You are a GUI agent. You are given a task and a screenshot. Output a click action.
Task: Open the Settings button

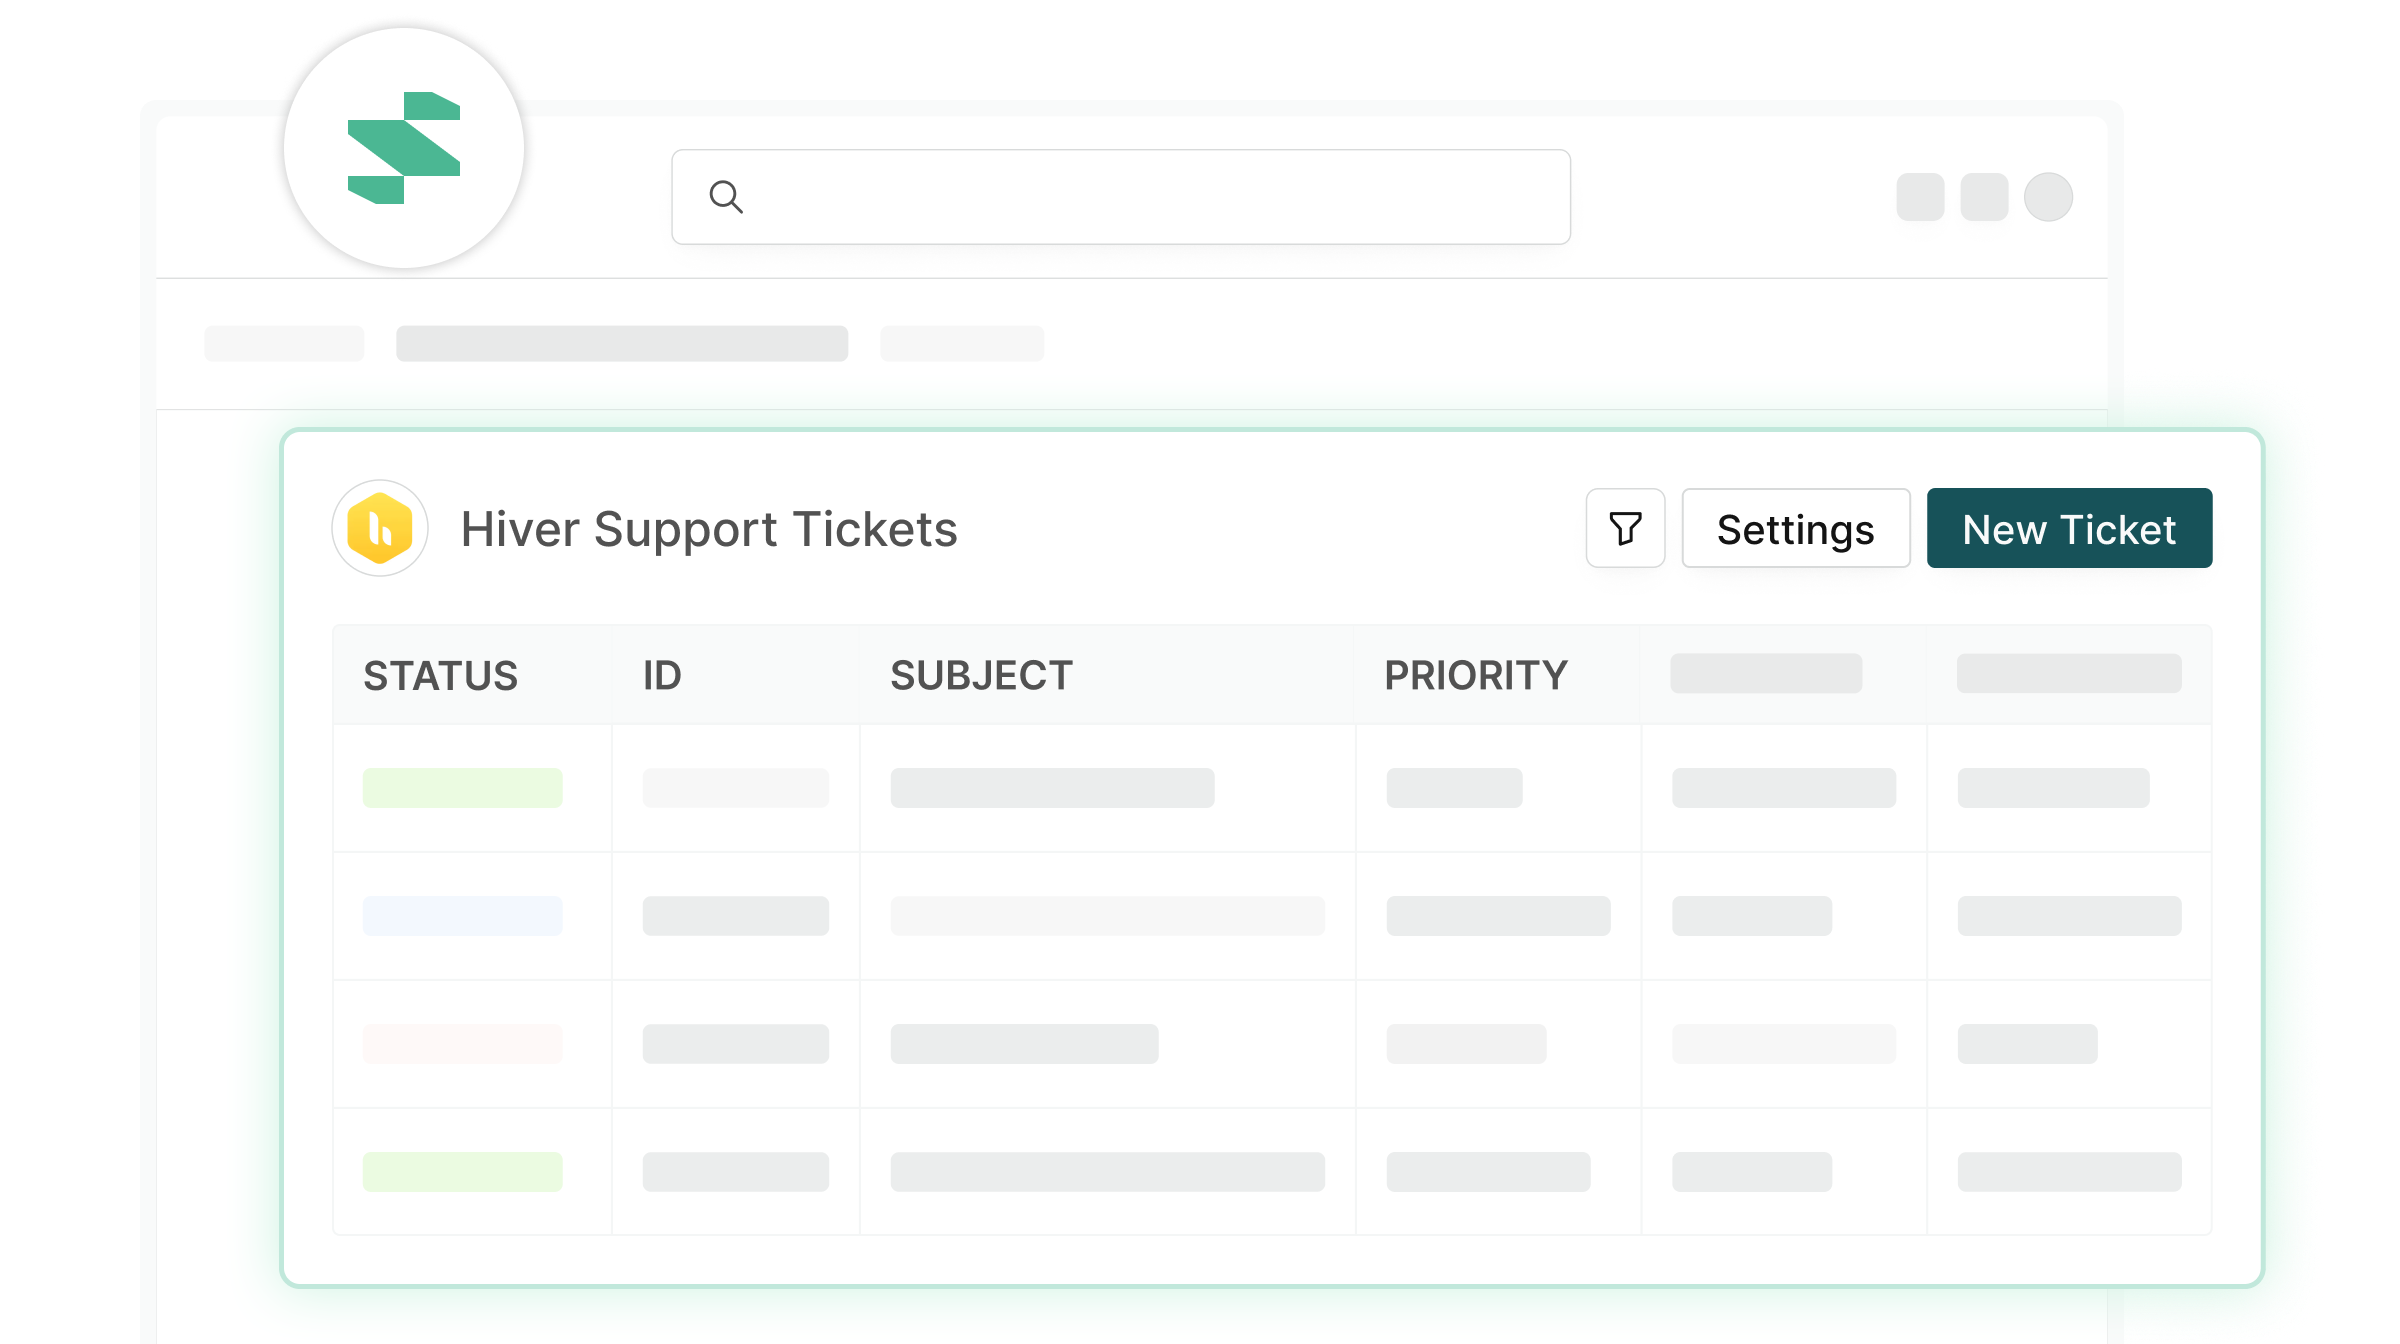[1796, 528]
